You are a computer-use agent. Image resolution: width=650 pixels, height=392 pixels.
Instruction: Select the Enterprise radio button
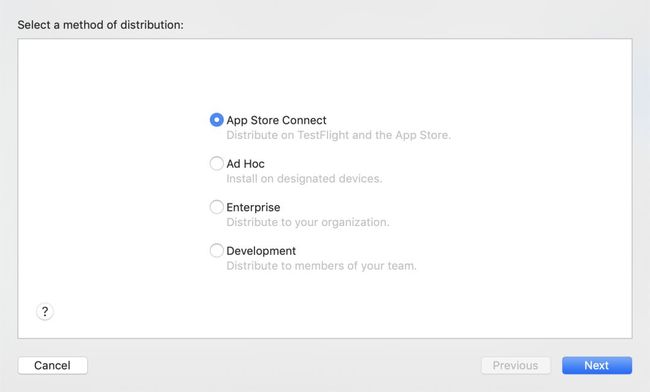pyautogui.click(x=216, y=207)
